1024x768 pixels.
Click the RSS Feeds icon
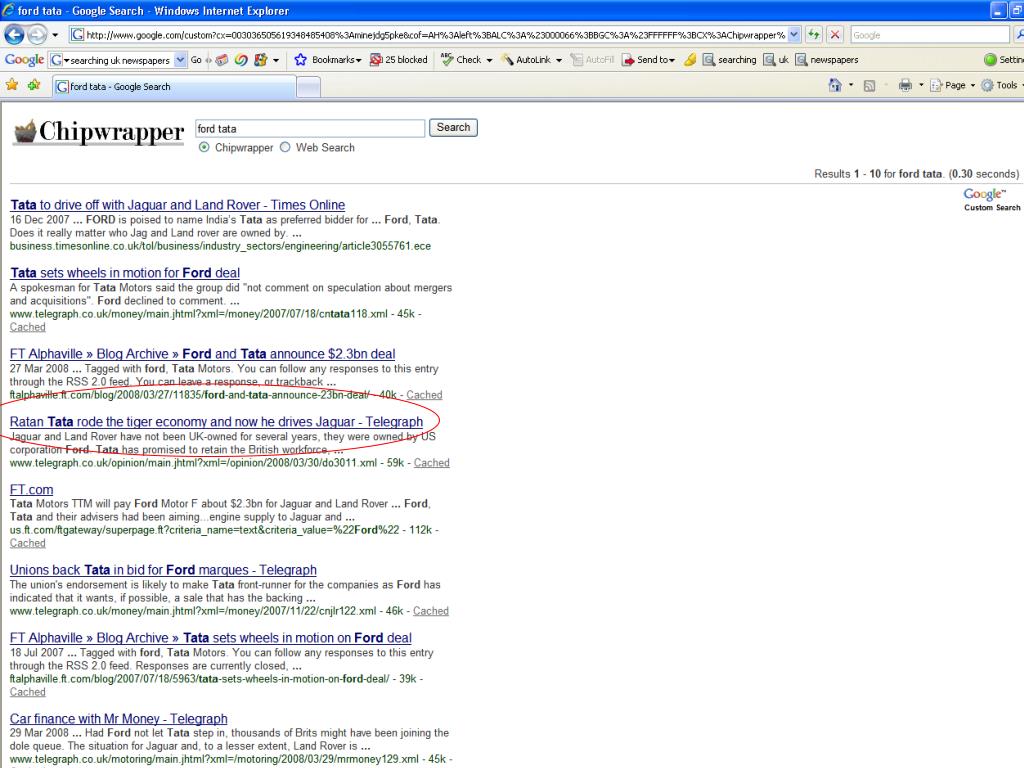click(x=869, y=86)
